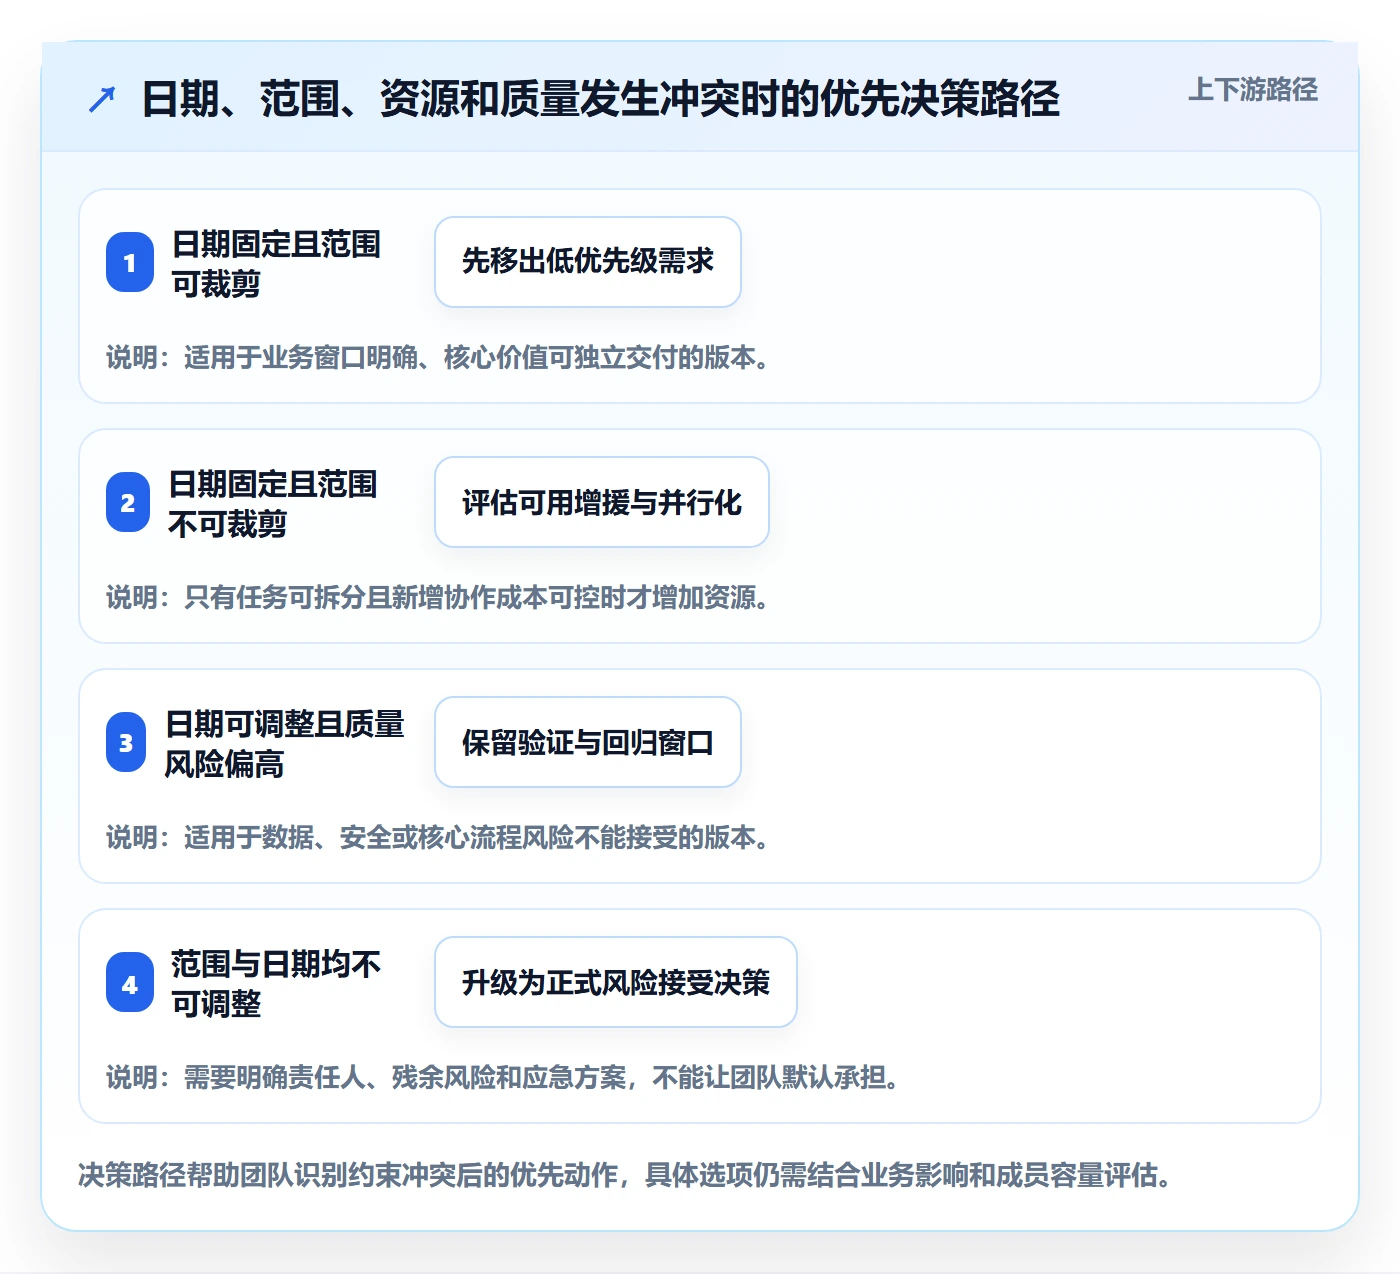Click the step 2 number badge
Screen dimensions: 1400x1274
pos(128,502)
